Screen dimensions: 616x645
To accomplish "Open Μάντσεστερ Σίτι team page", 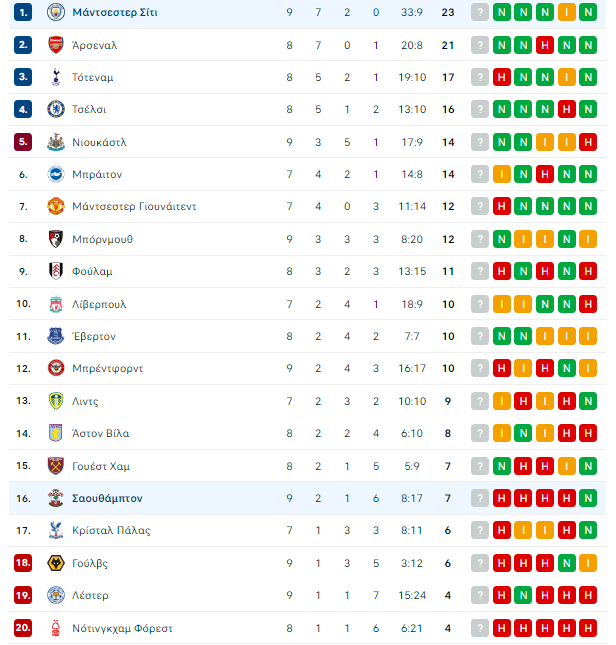I will click(x=115, y=12).
